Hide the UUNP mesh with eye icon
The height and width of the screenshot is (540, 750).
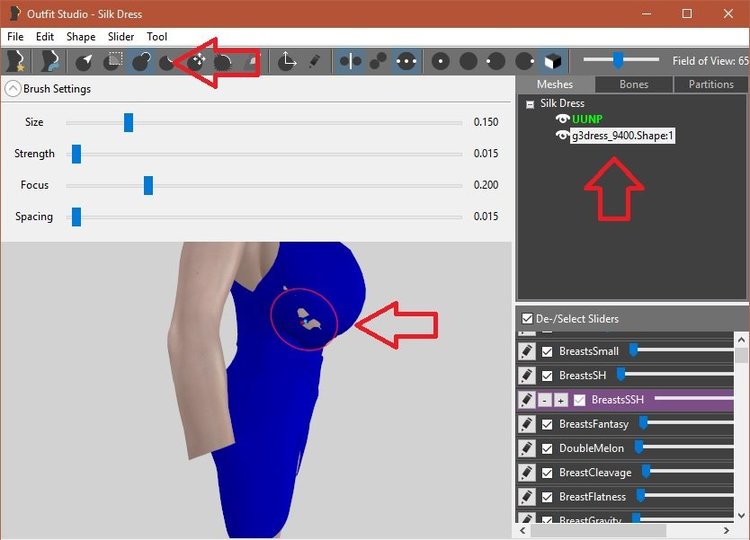[562, 119]
